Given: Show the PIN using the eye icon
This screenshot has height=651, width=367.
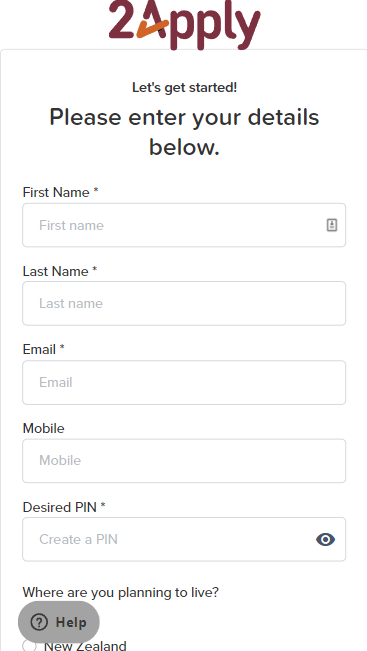Looking at the screenshot, I should (325, 539).
